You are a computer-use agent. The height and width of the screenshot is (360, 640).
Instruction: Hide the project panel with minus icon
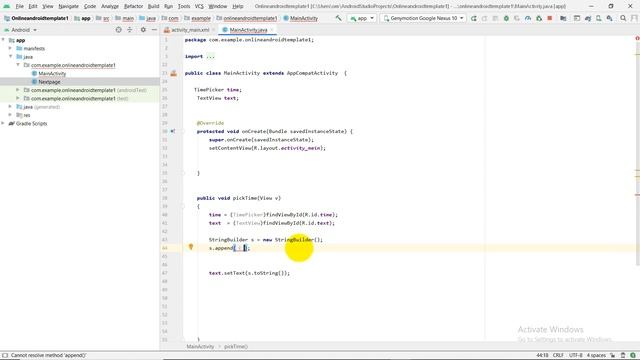[x=154, y=30]
